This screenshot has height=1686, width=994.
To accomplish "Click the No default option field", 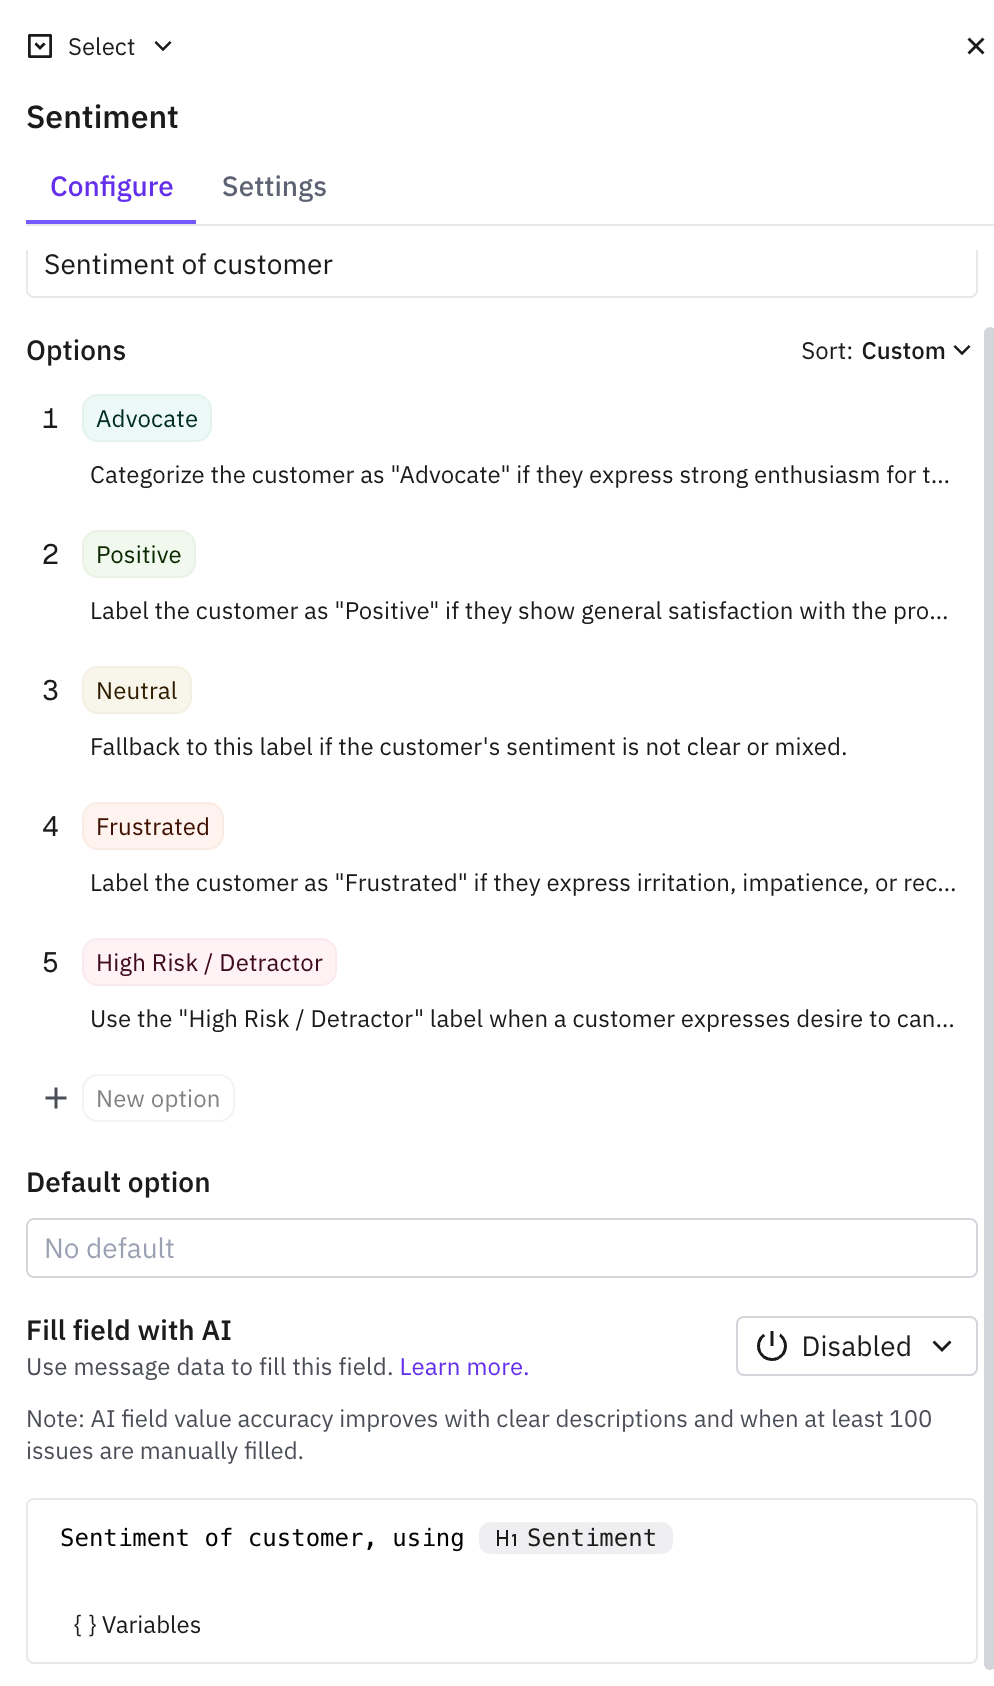I will (x=502, y=1248).
